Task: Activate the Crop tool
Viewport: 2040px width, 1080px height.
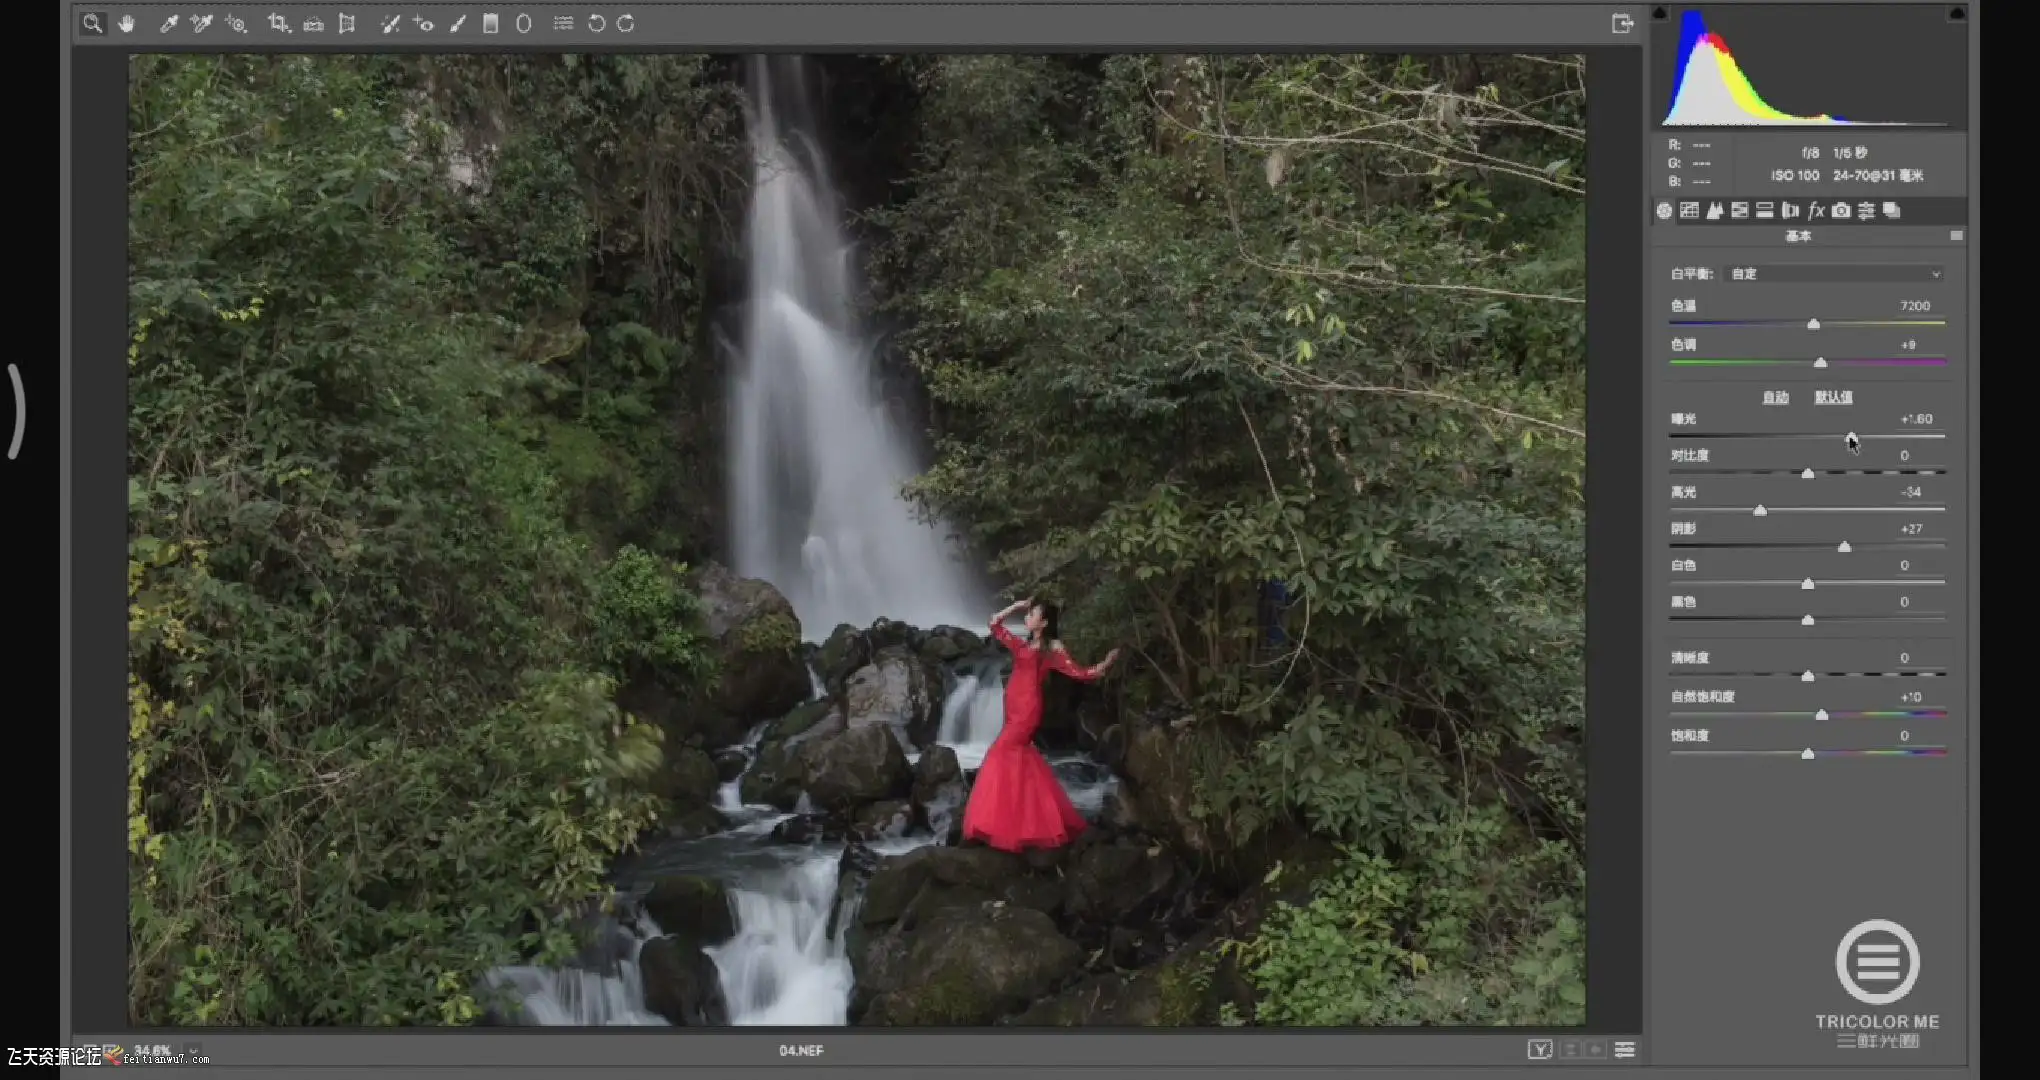Action: point(278,23)
